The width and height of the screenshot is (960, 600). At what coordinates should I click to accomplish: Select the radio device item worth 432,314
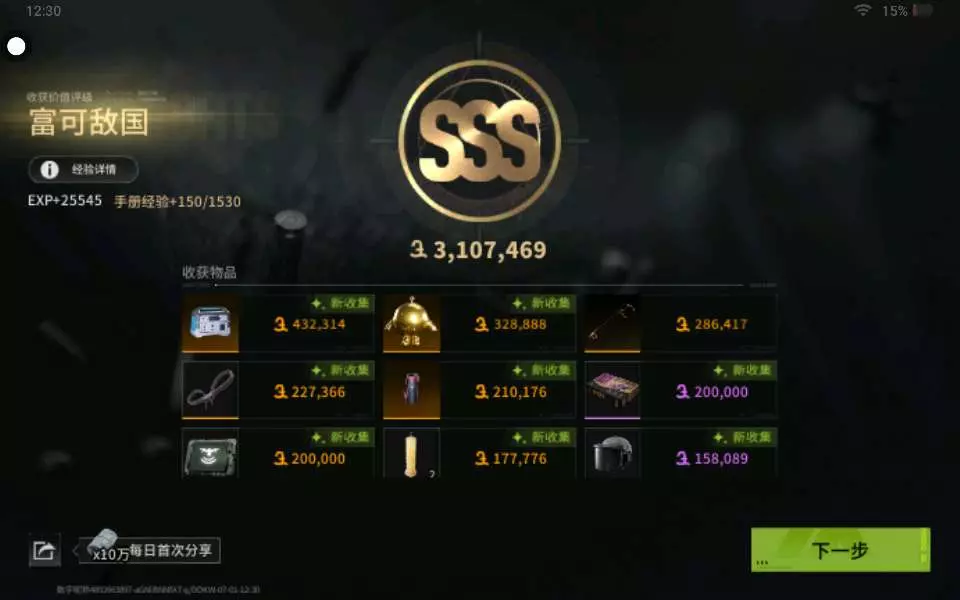click(277, 323)
